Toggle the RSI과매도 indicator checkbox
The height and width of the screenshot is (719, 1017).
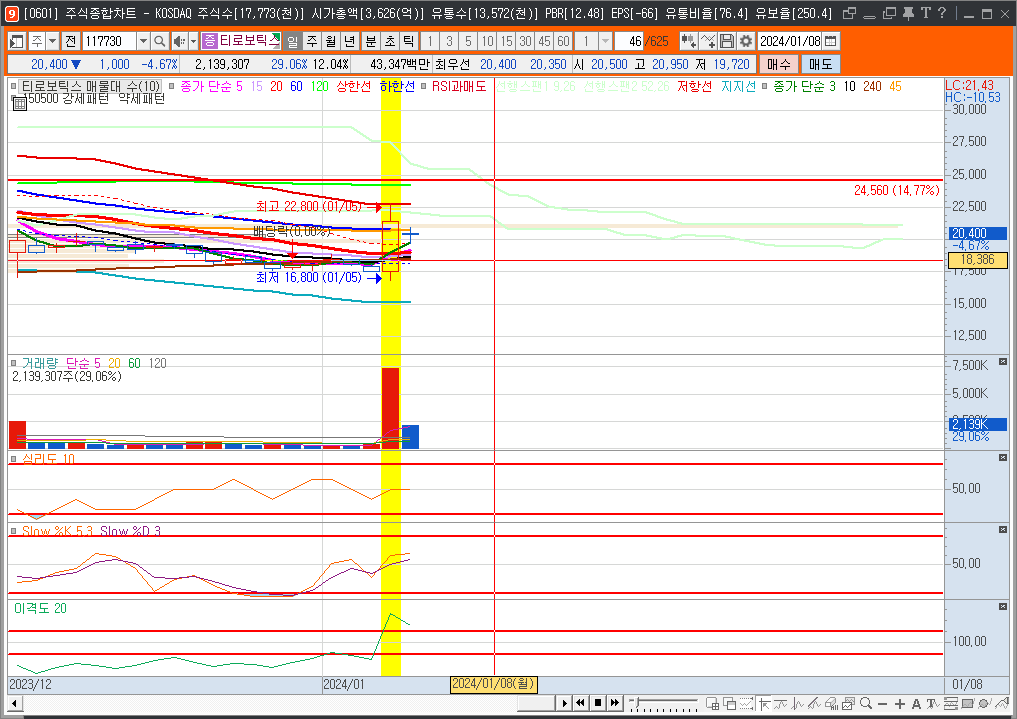tap(423, 86)
